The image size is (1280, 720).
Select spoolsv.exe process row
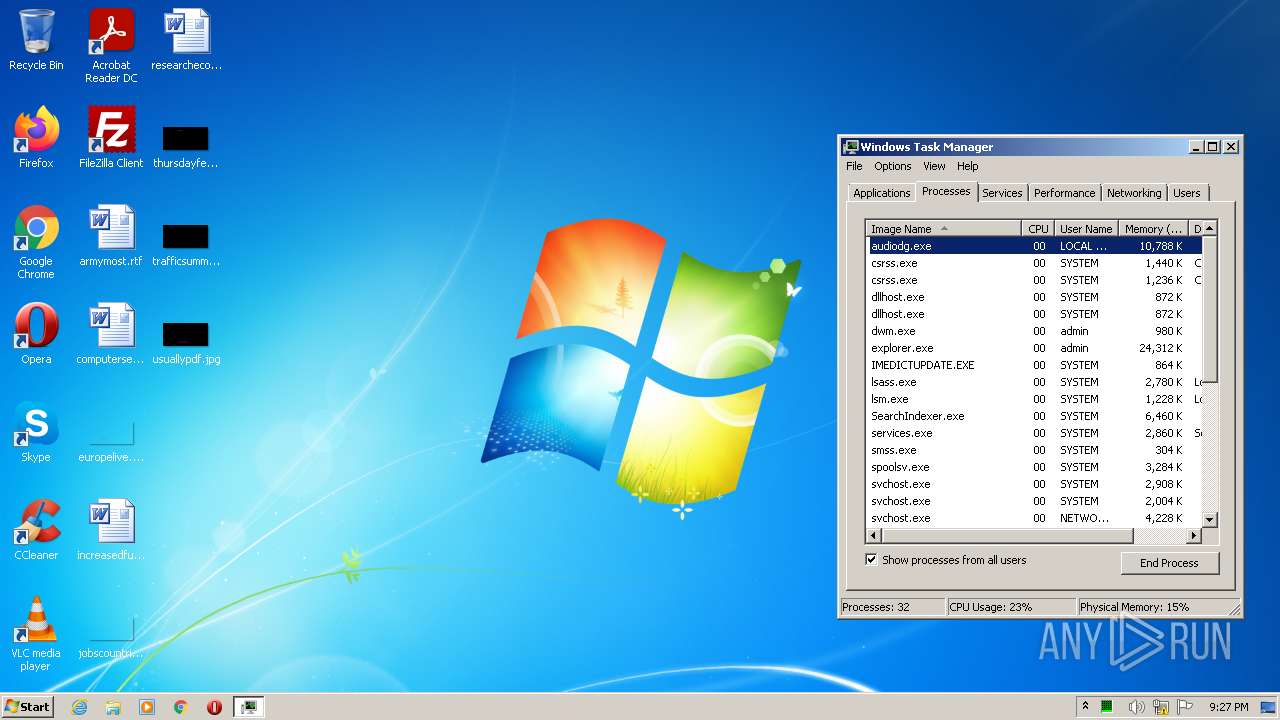point(1034,467)
